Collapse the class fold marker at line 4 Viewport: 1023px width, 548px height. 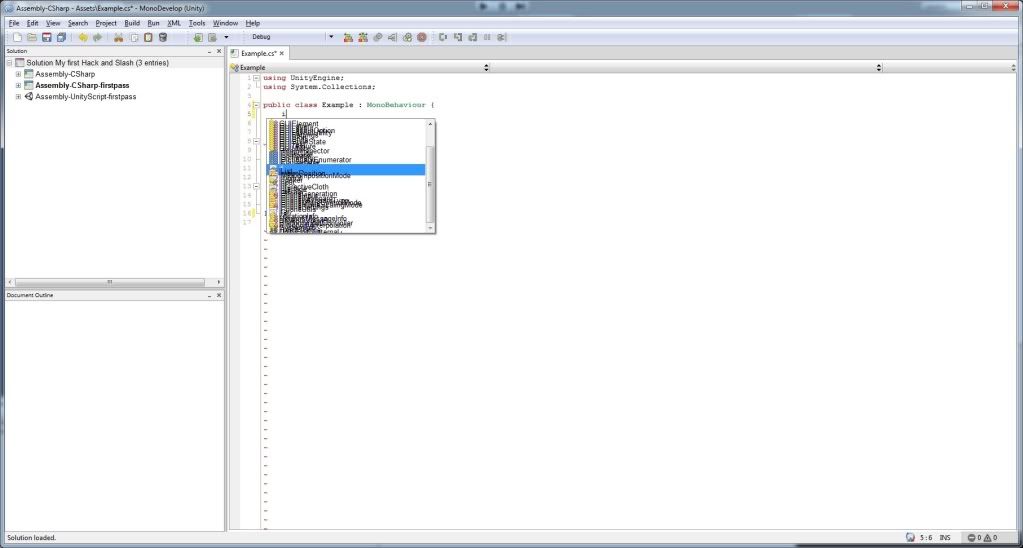(256, 105)
